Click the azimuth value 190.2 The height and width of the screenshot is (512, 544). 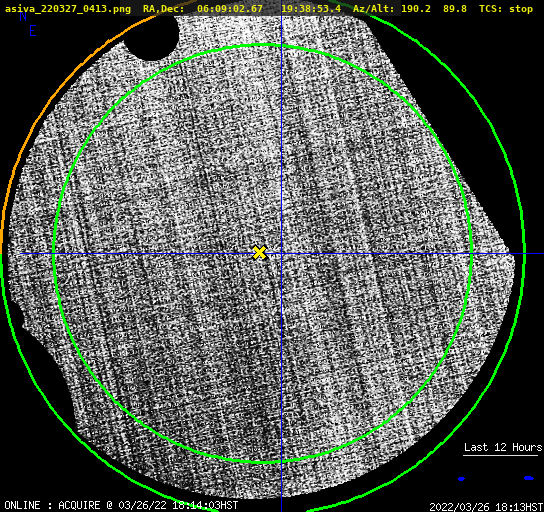pos(416,9)
